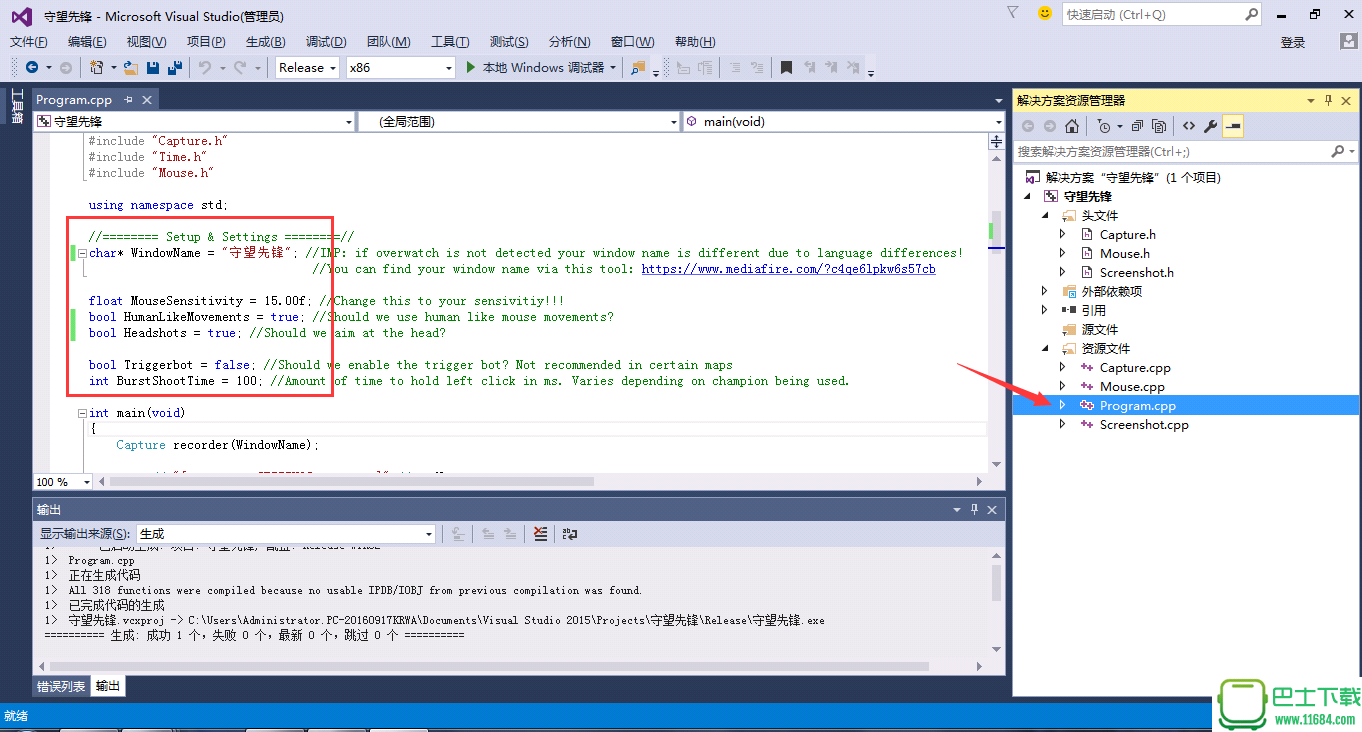Collapse the 头文件 folder

[x=1045, y=215]
